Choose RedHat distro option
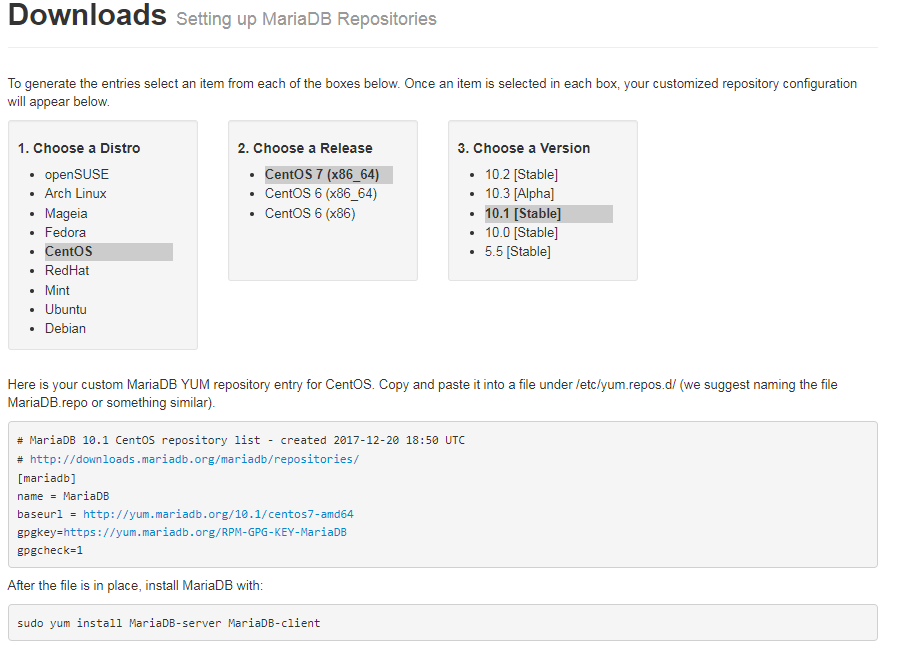901x645 pixels. (67, 270)
